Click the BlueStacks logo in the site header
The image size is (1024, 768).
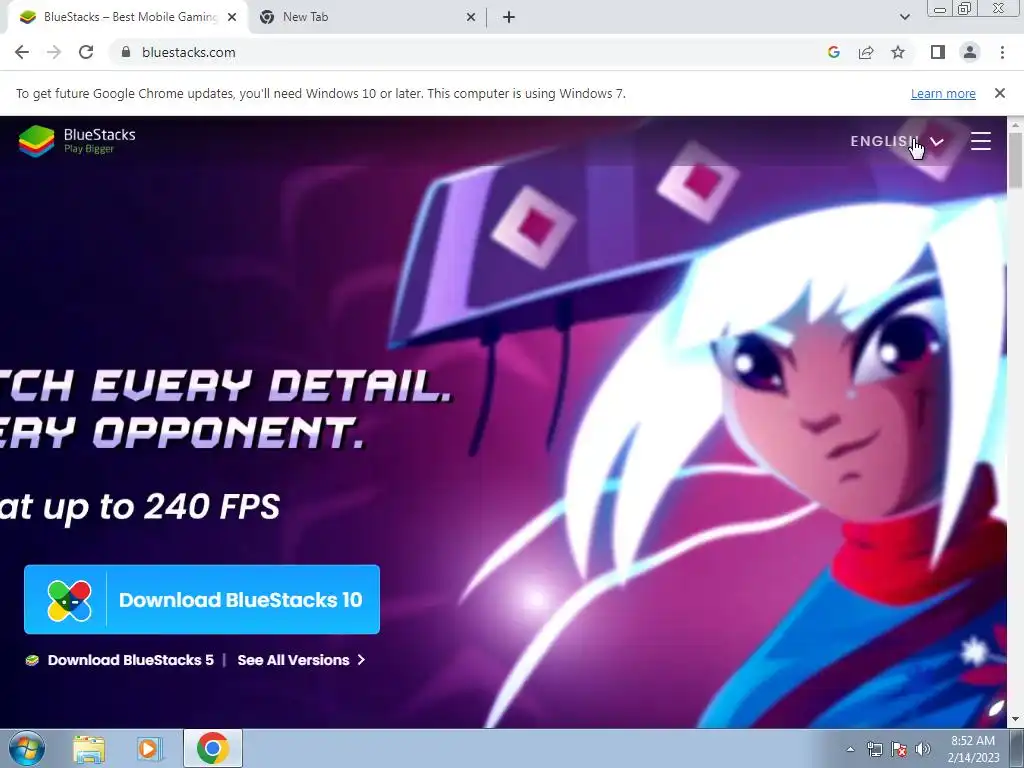77,141
